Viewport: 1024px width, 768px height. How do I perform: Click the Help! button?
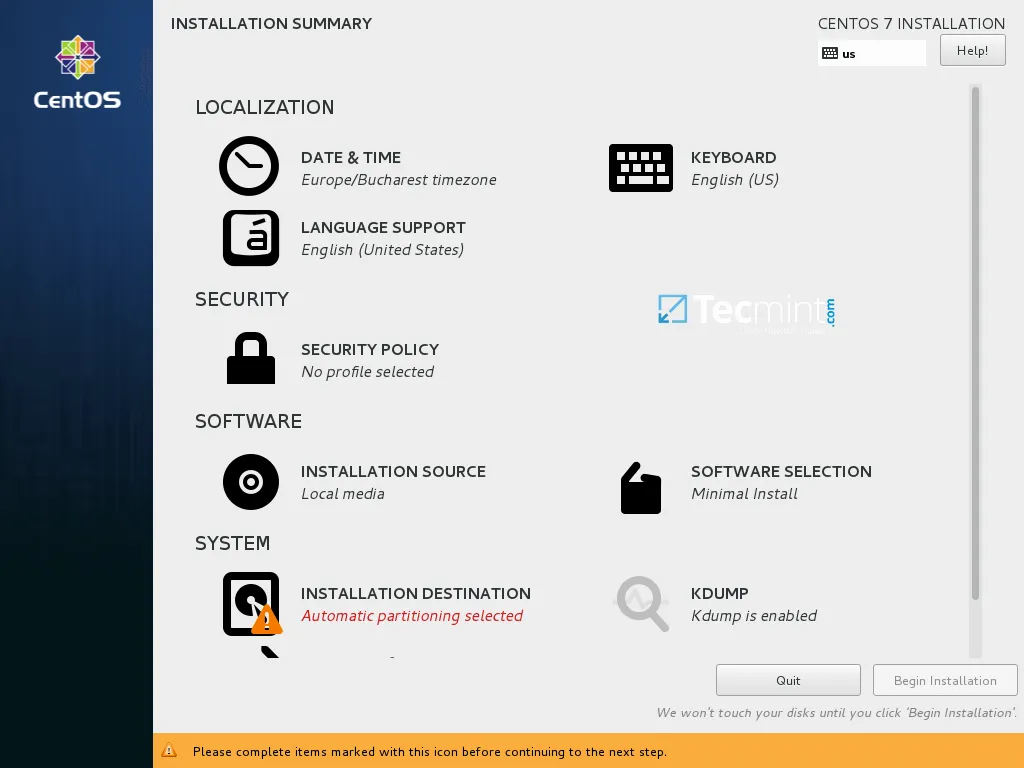tap(971, 49)
